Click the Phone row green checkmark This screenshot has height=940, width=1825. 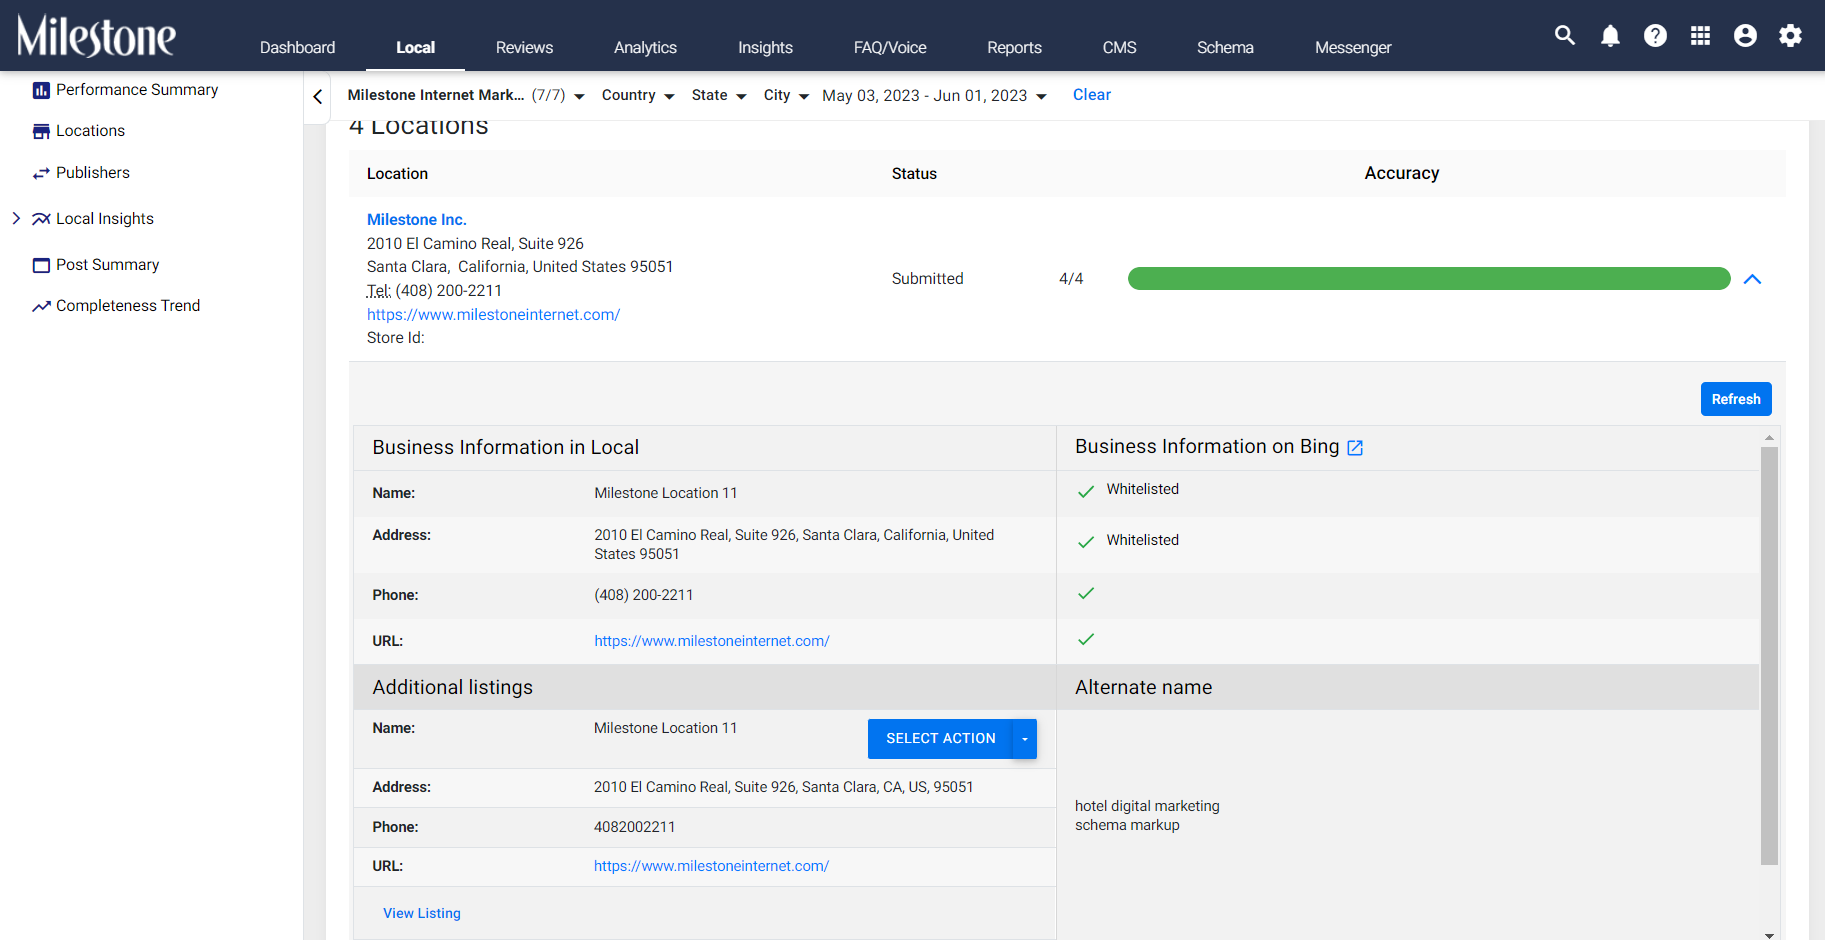1086,593
